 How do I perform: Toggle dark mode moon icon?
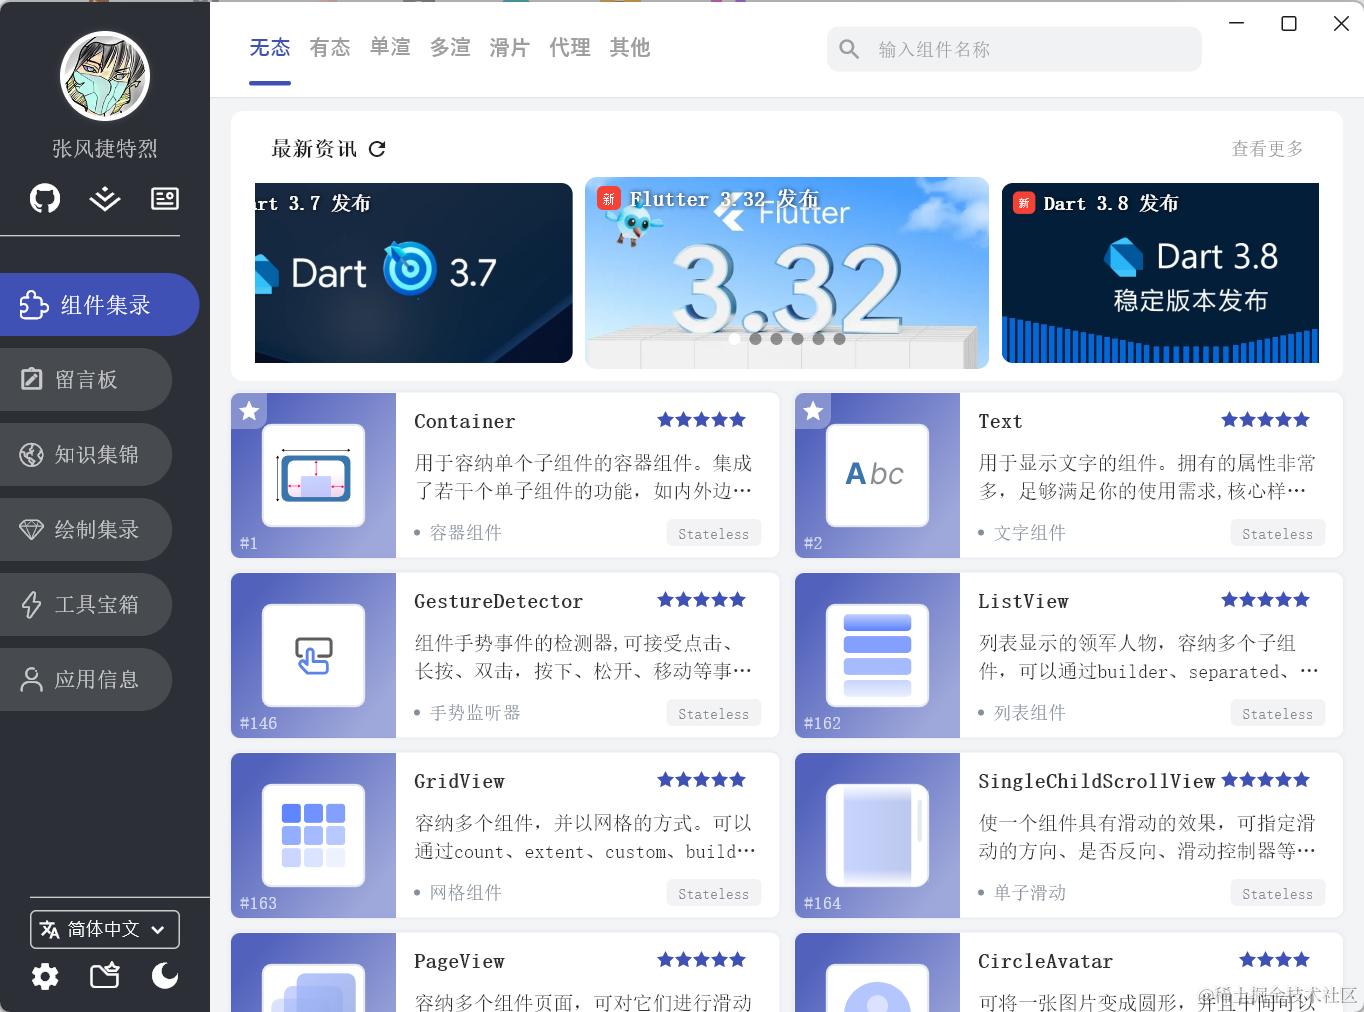tap(165, 975)
